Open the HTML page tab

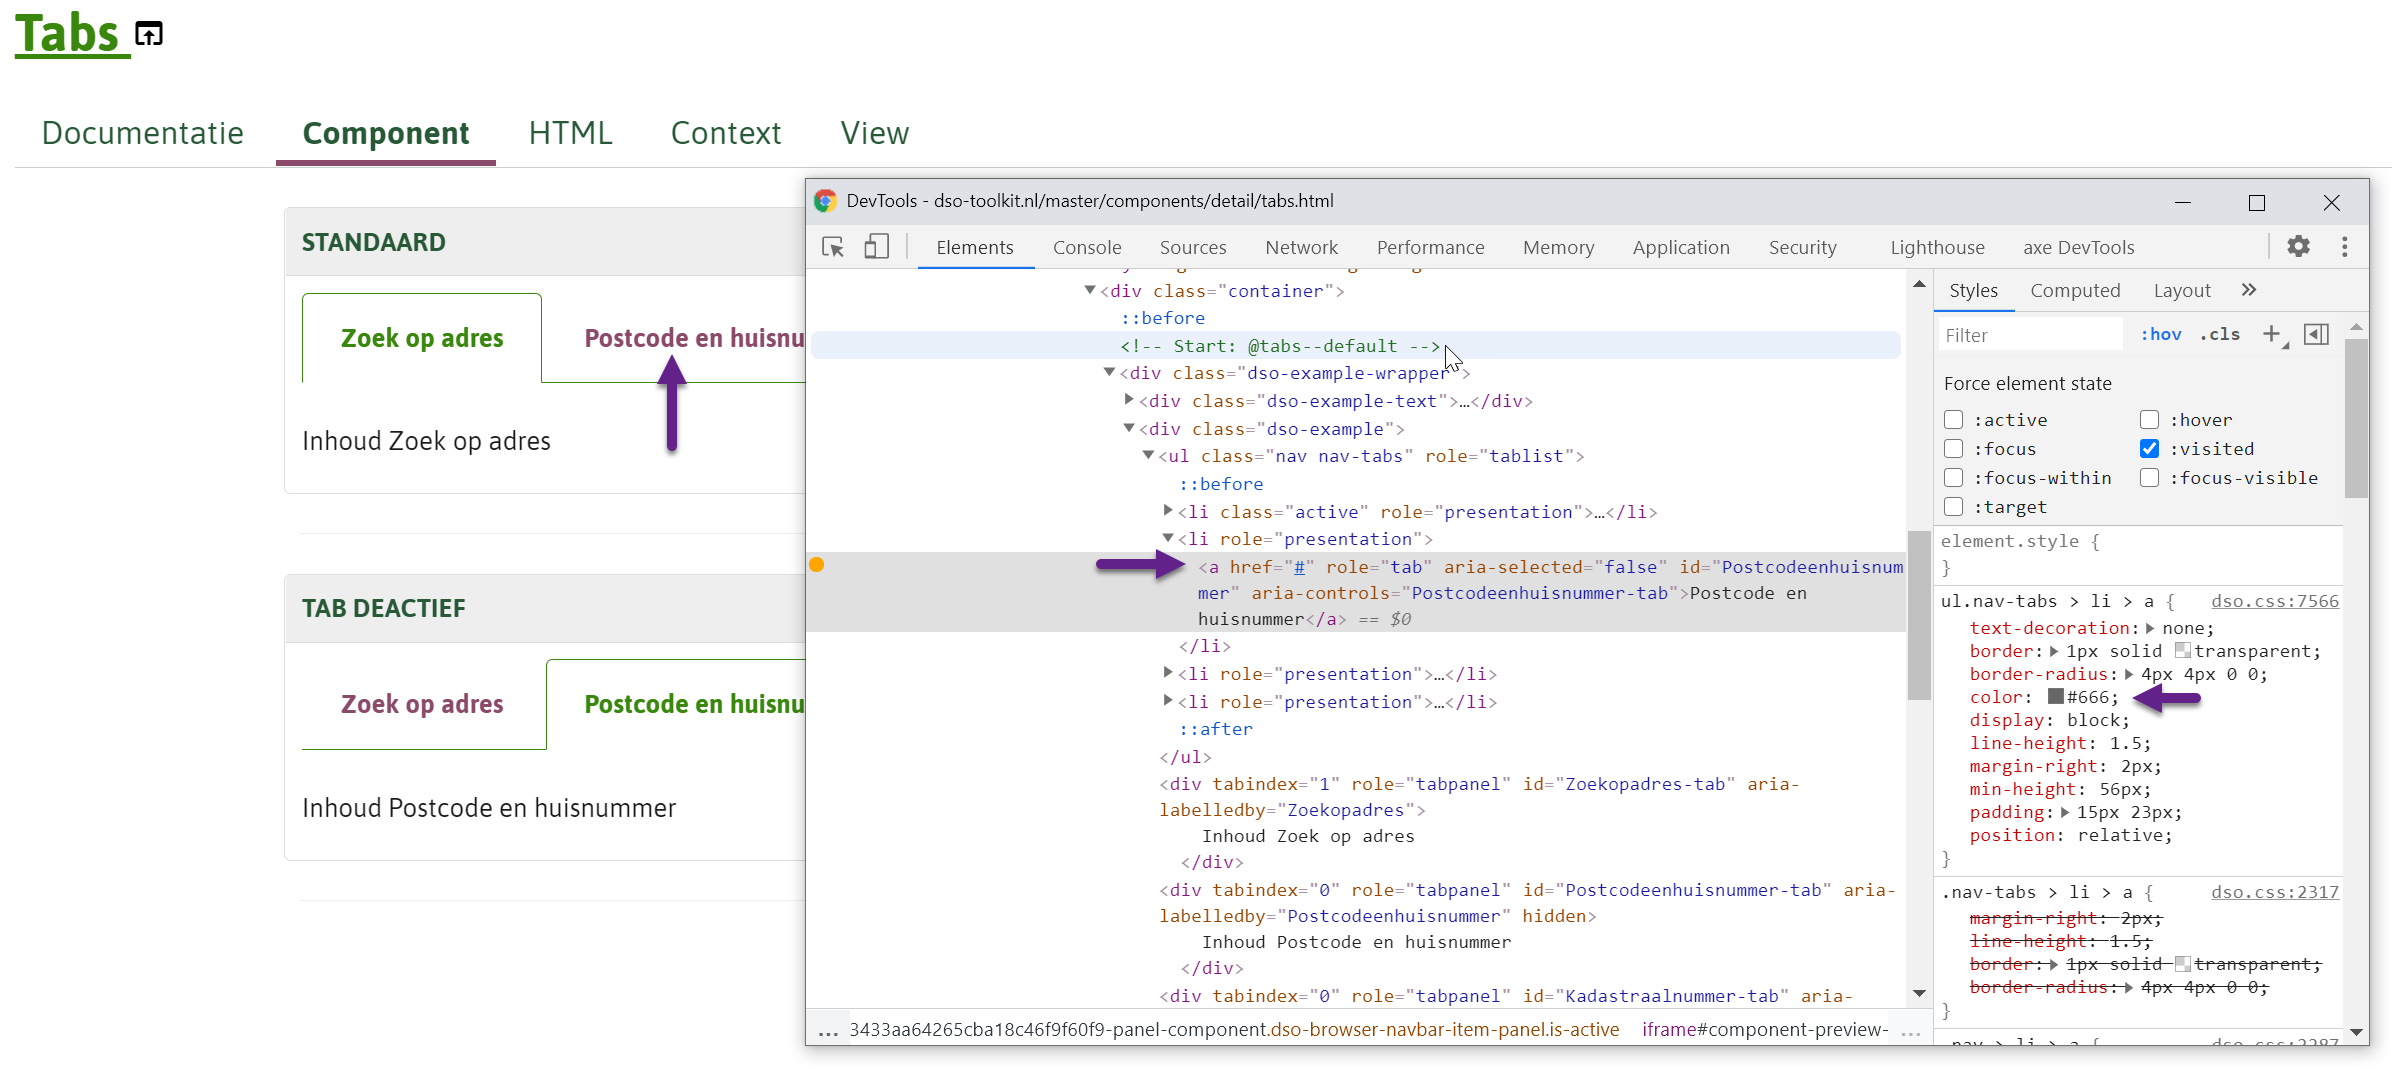[570, 133]
